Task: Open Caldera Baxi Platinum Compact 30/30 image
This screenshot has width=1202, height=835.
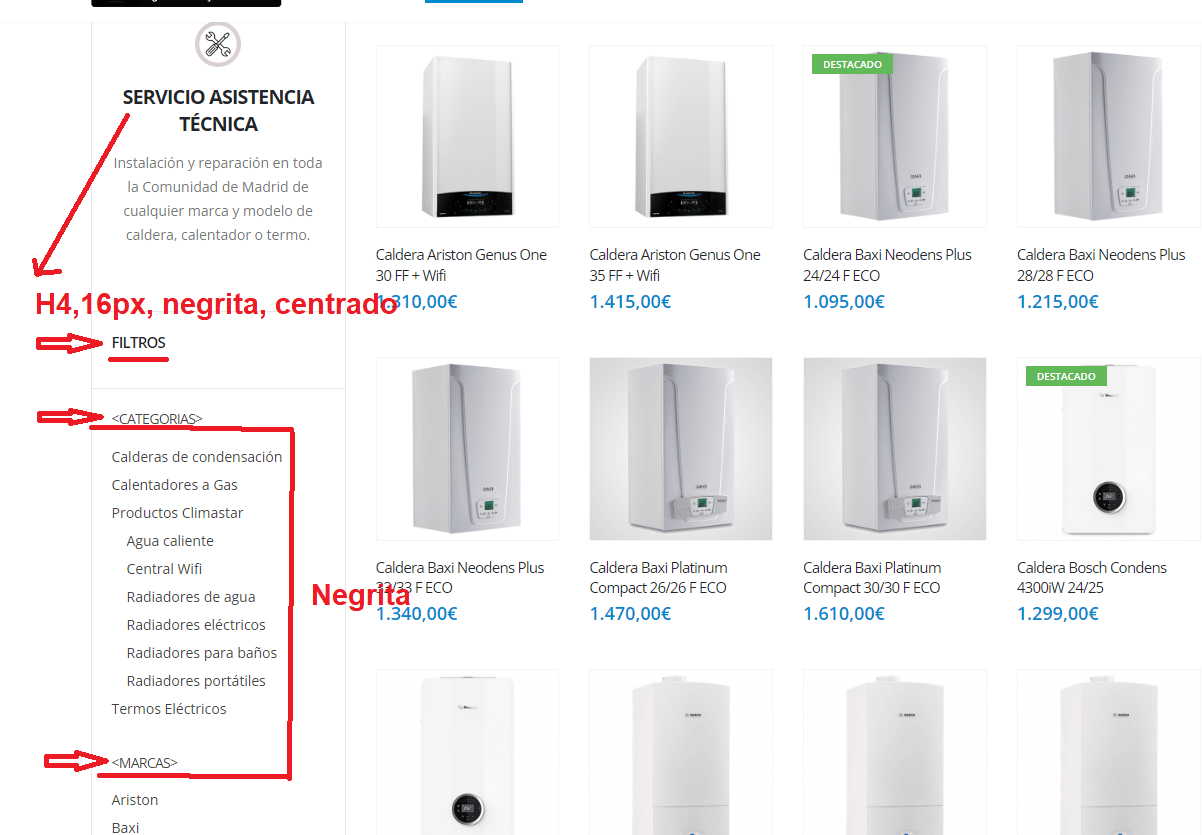Action: (895, 449)
